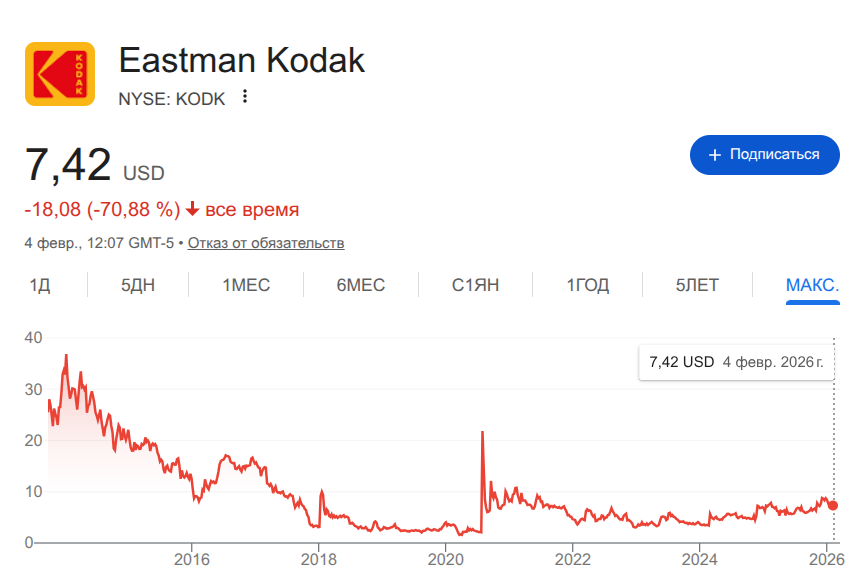The height and width of the screenshot is (576, 864).
Task: Click the 2018 label on the time axis
Action: pos(318,558)
